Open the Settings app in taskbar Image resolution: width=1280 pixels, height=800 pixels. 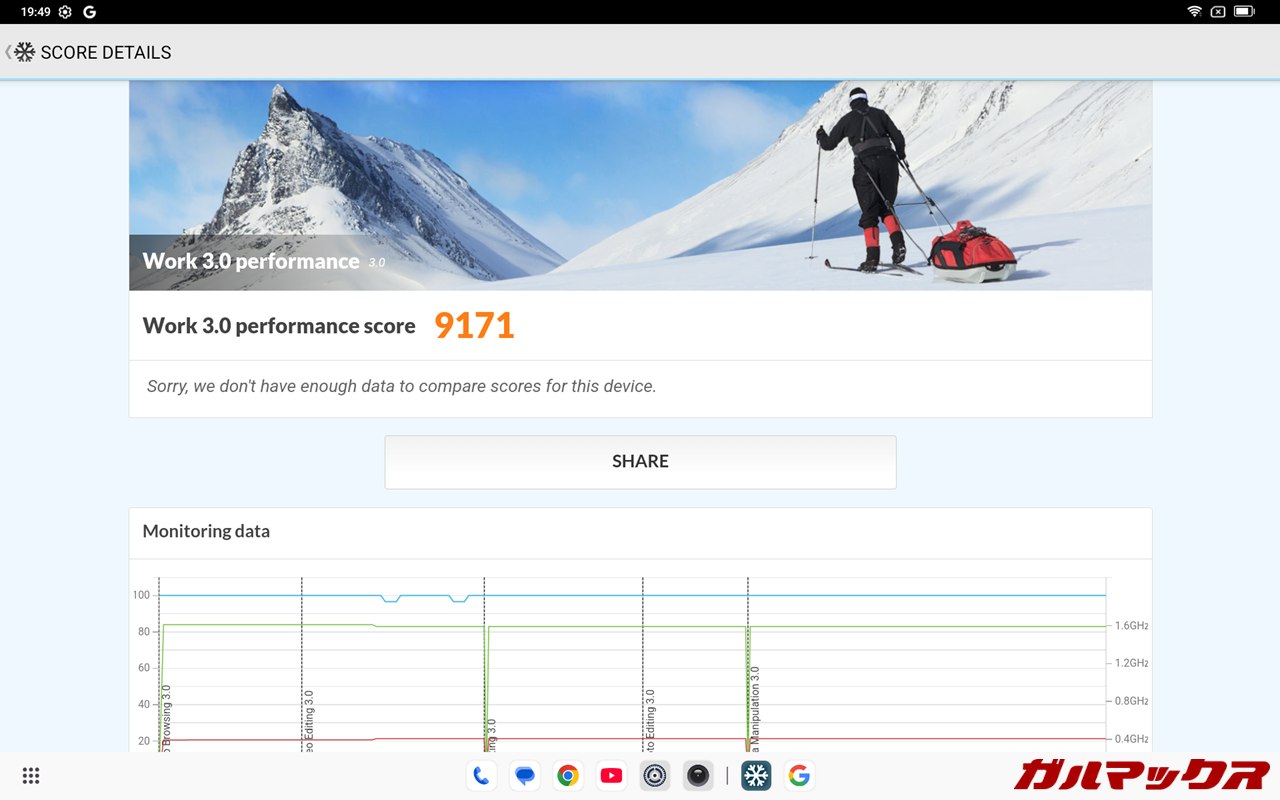[x=655, y=775]
